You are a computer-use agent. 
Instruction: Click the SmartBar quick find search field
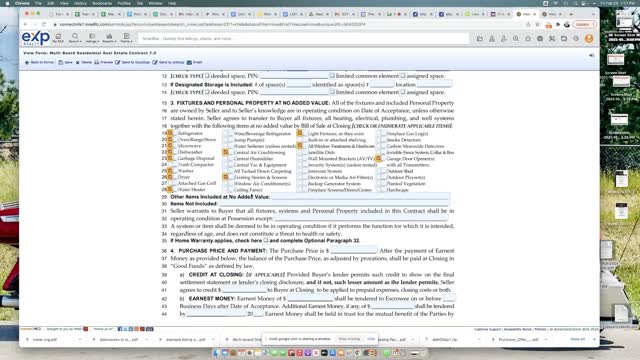pos(303,38)
